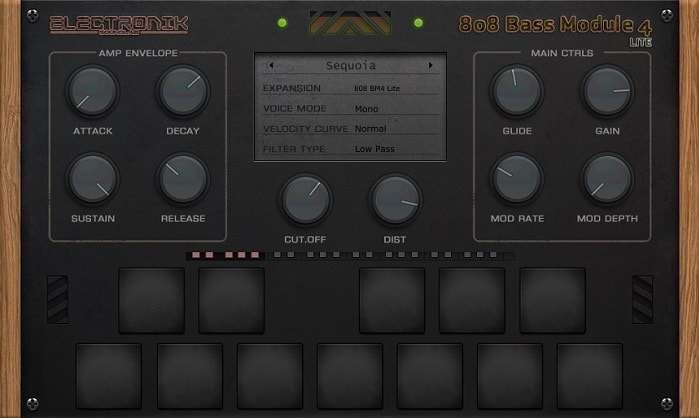Trigger the D pad, second in the lower row
The width and height of the screenshot is (699, 418).
[190, 376]
